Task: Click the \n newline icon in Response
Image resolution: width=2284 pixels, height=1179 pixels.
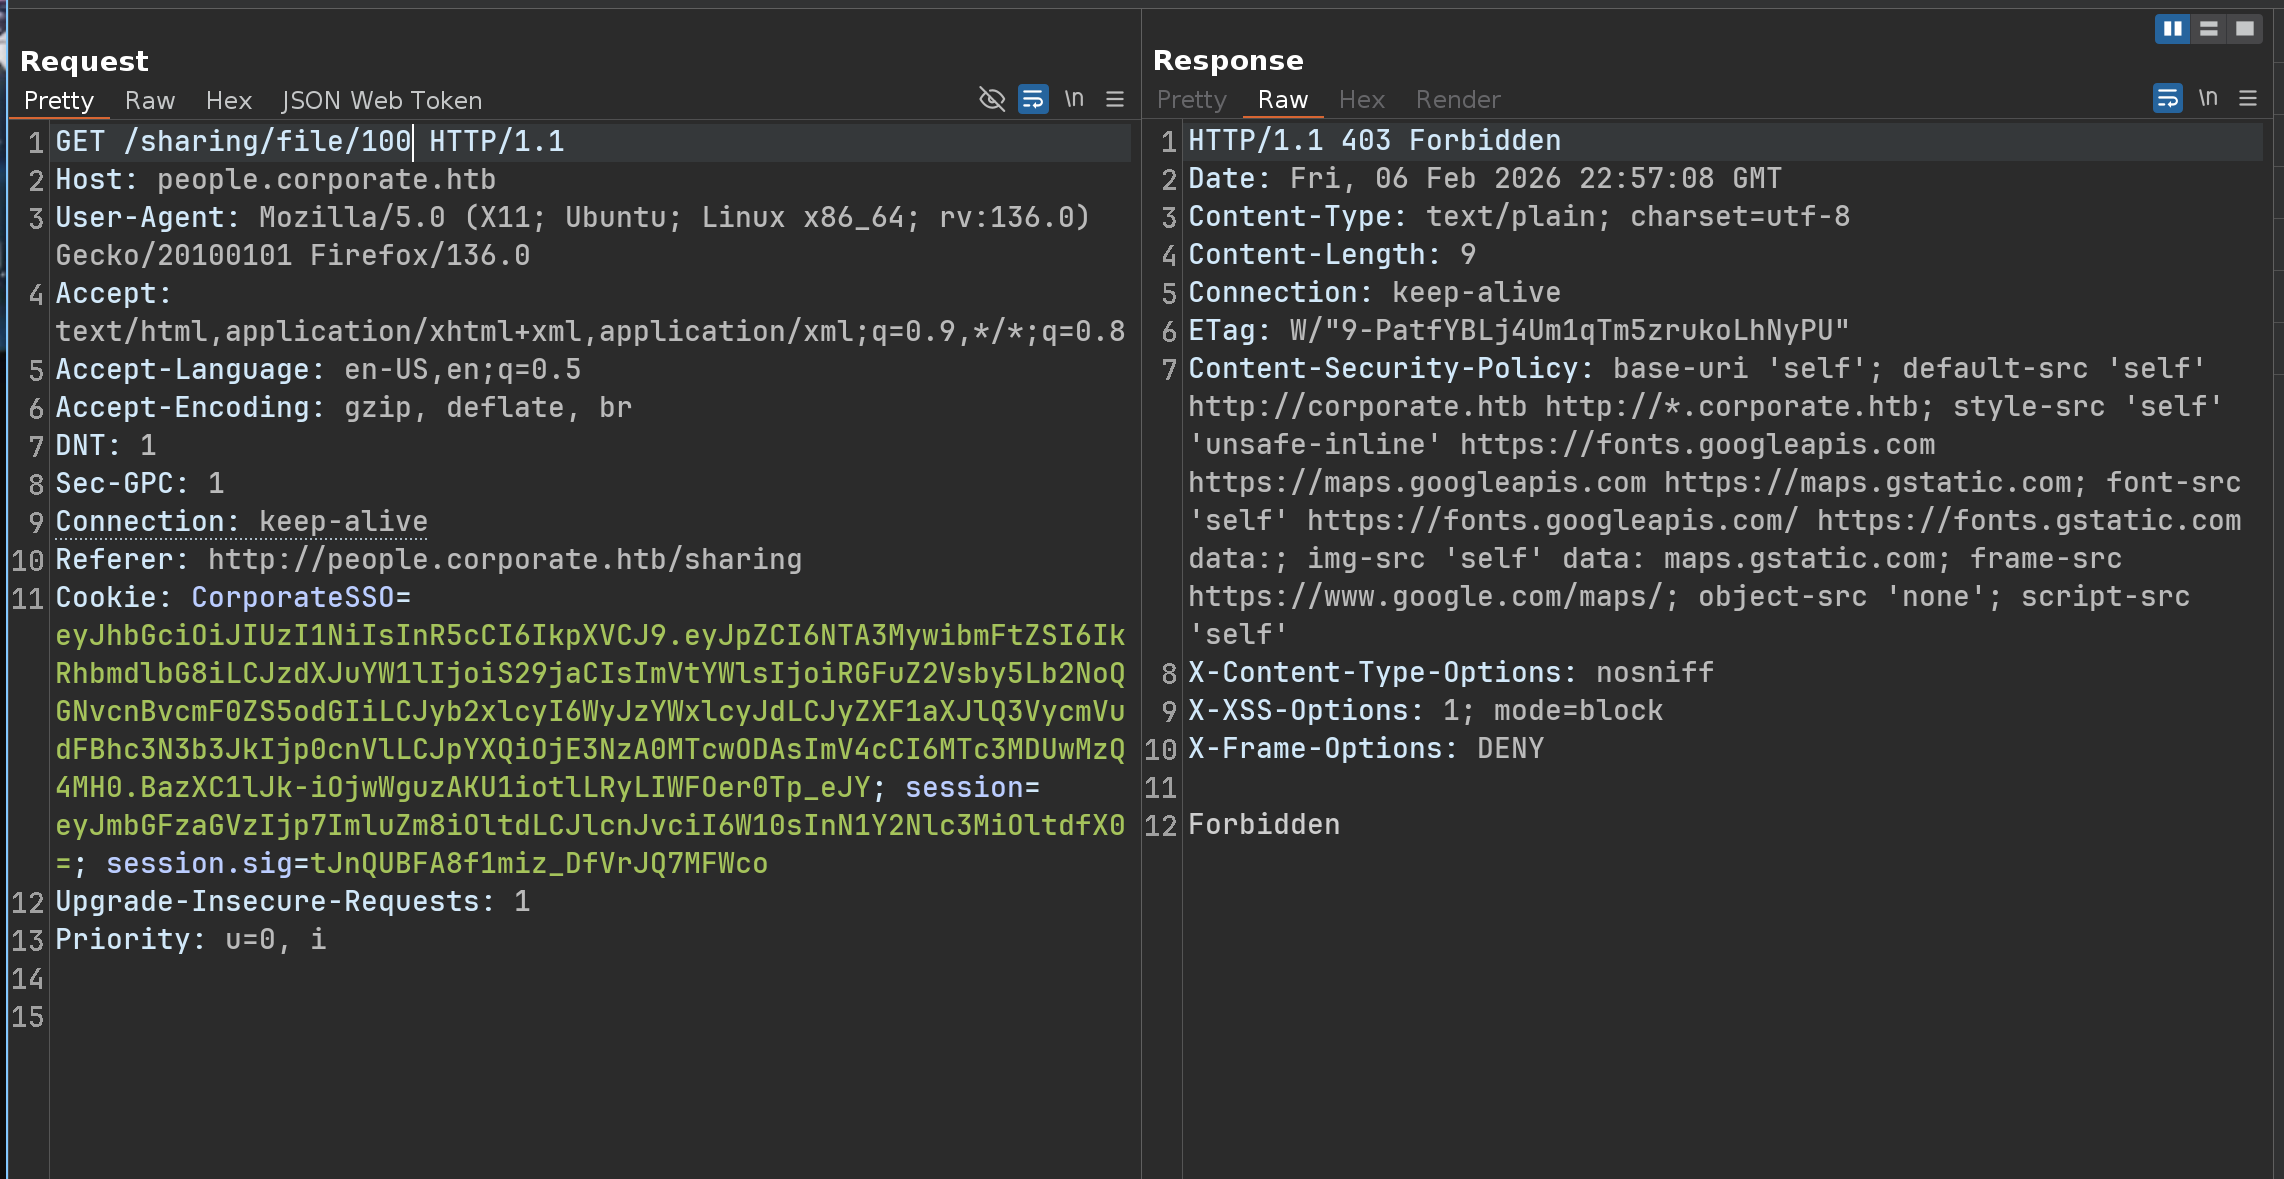Action: [2208, 98]
